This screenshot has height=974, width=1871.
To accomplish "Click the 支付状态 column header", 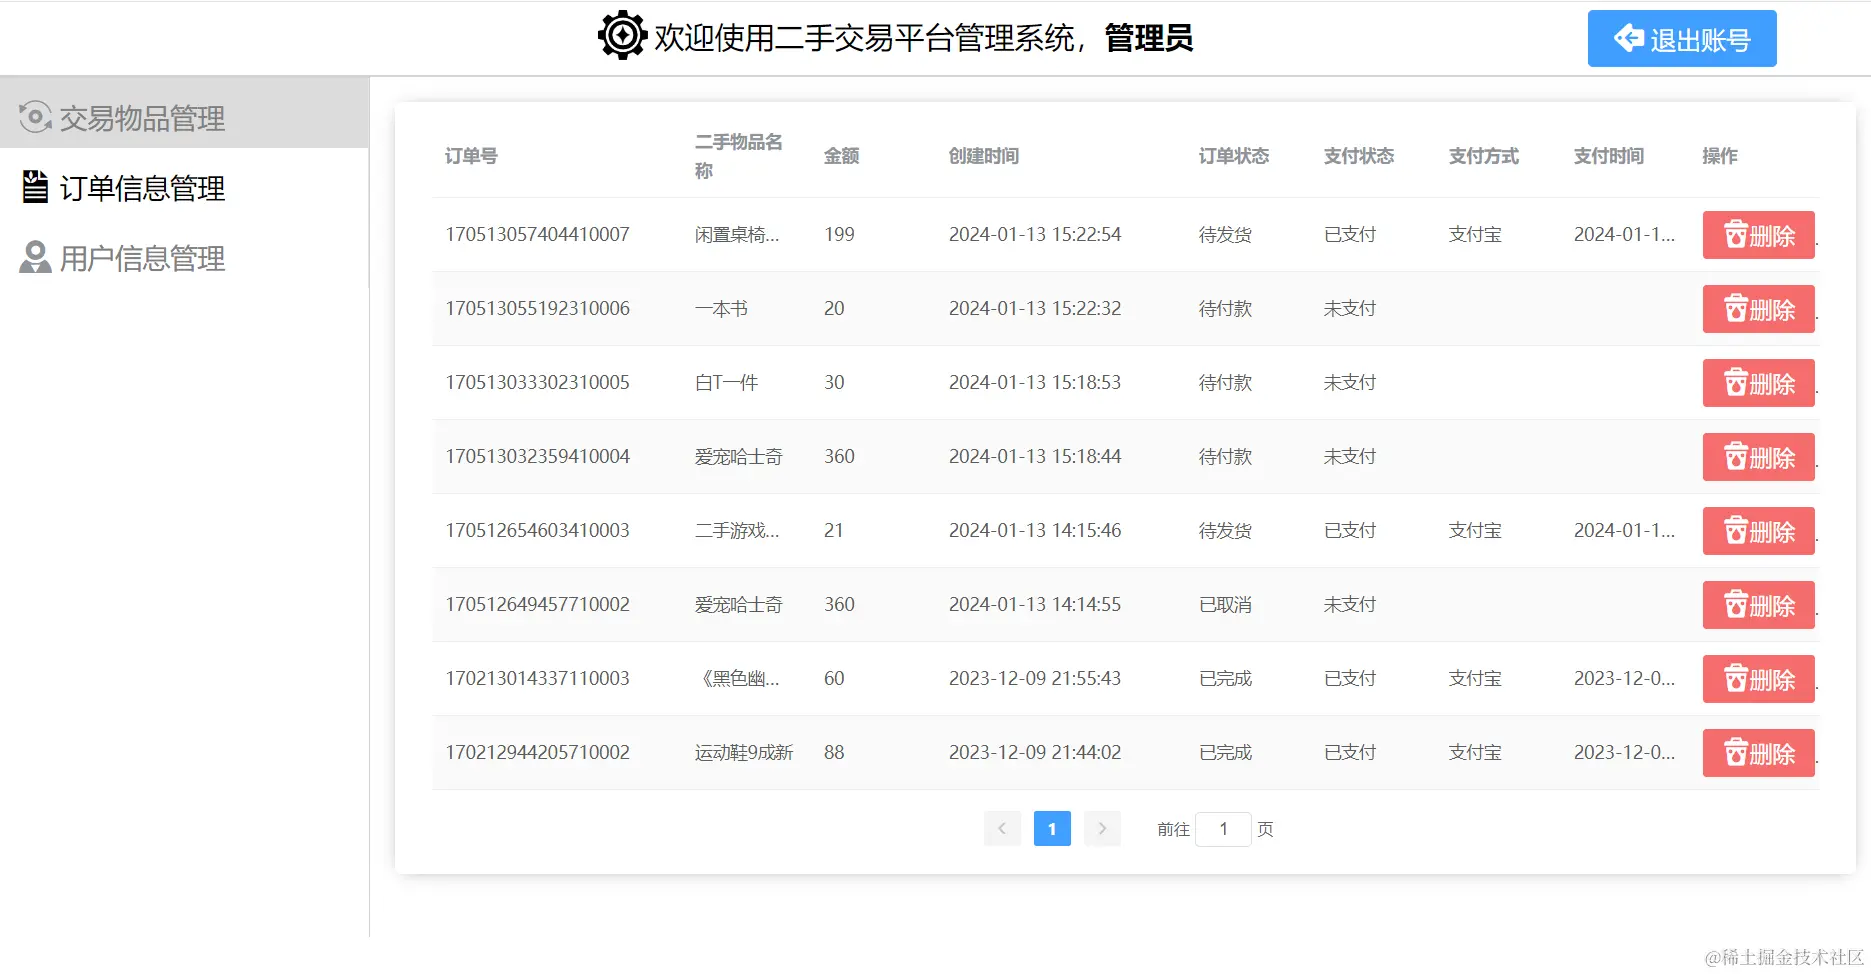I will pos(1359,156).
